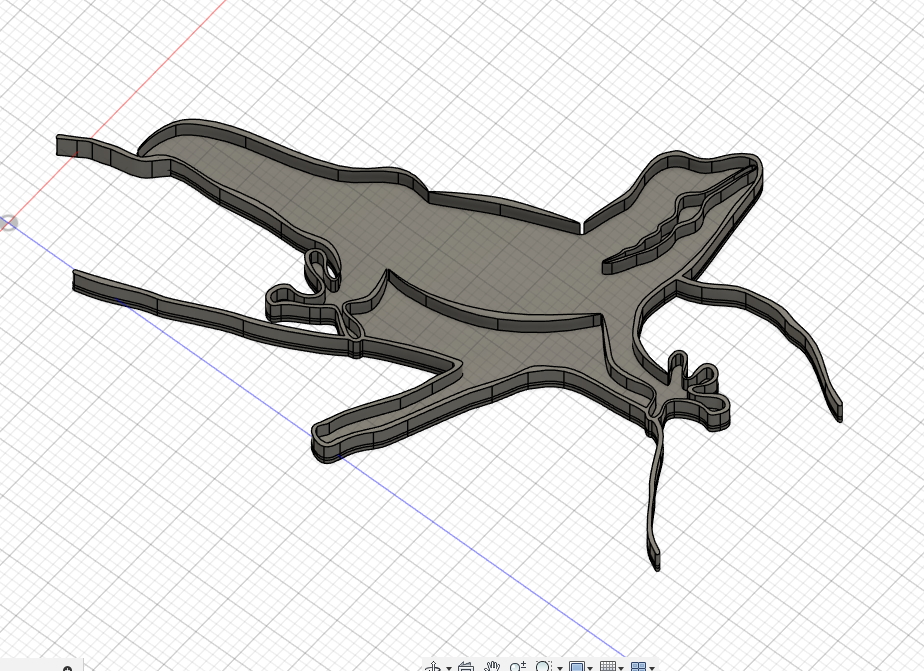Select the Orbit tool in navigation bar
924x671 pixels.
click(x=434, y=666)
